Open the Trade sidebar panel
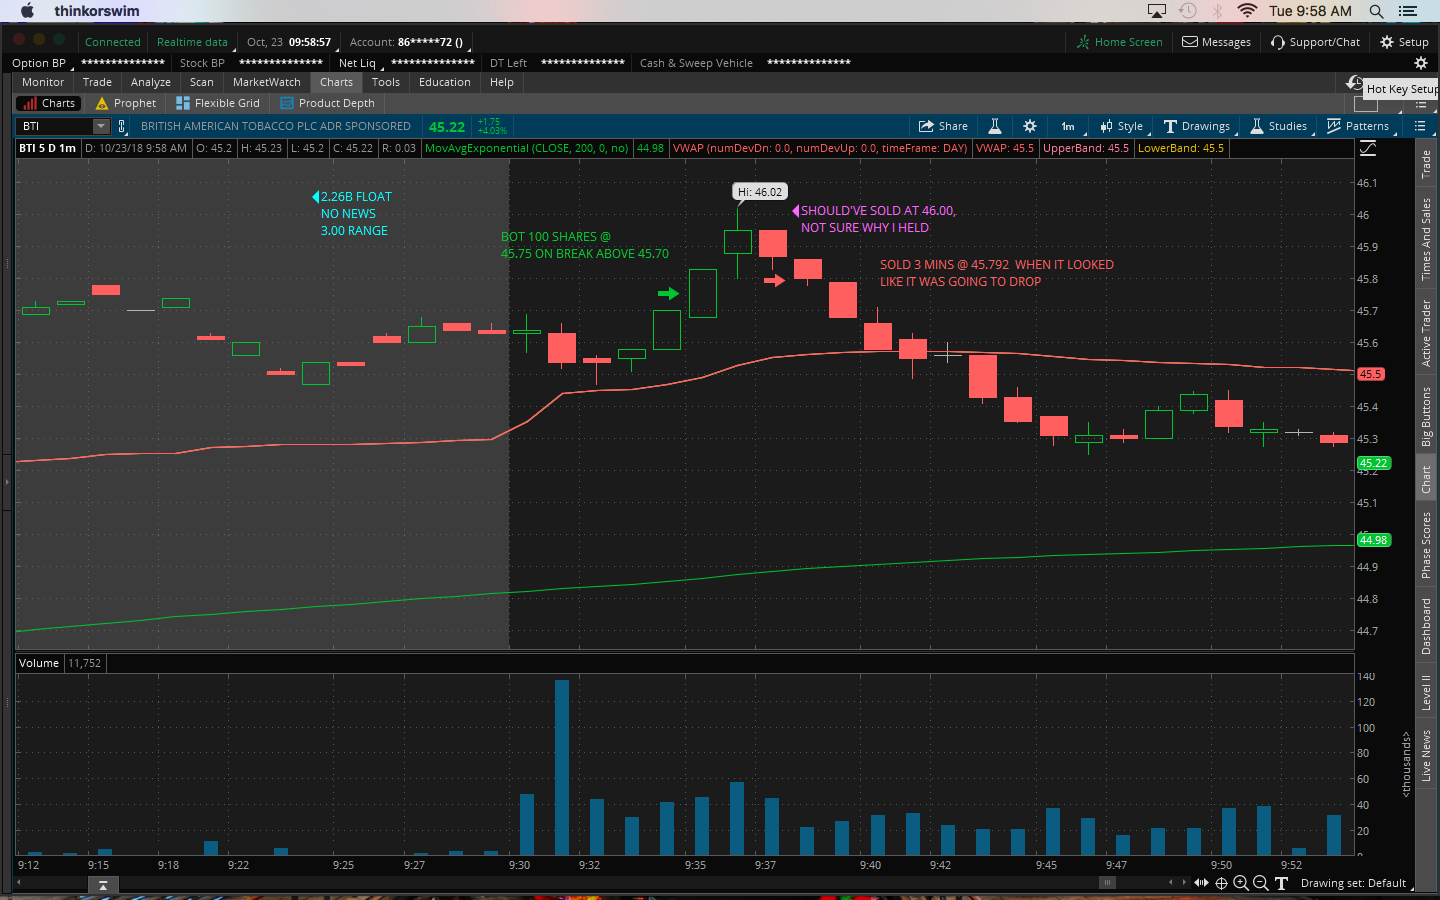The height and width of the screenshot is (900, 1440). (x=1426, y=163)
